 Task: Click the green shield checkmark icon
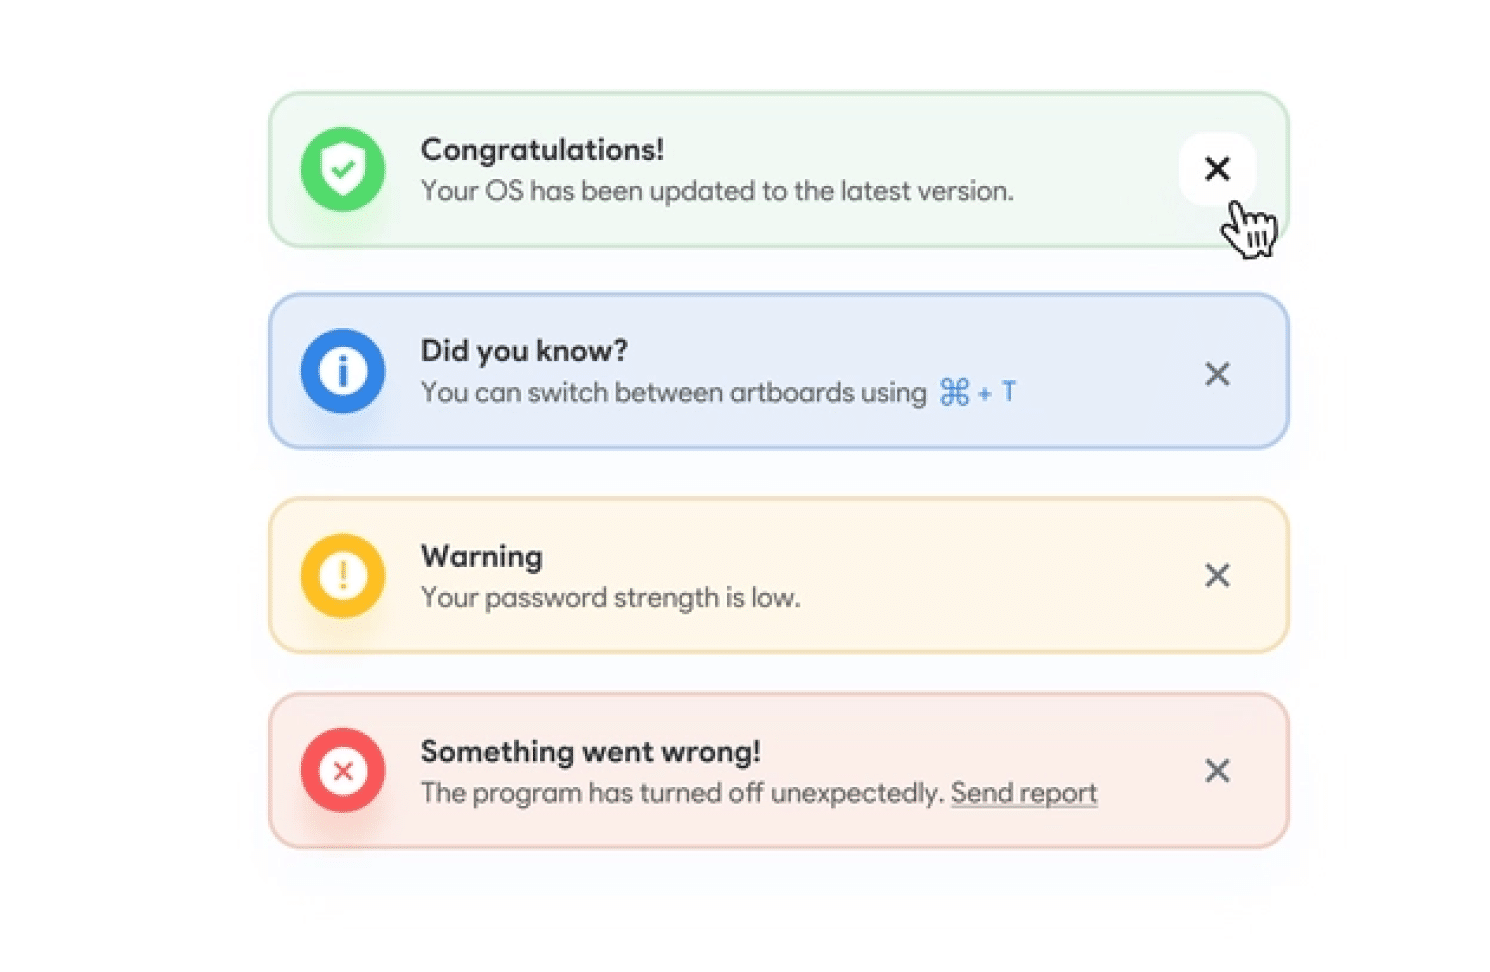pyautogui.click(x=343, y=169)
